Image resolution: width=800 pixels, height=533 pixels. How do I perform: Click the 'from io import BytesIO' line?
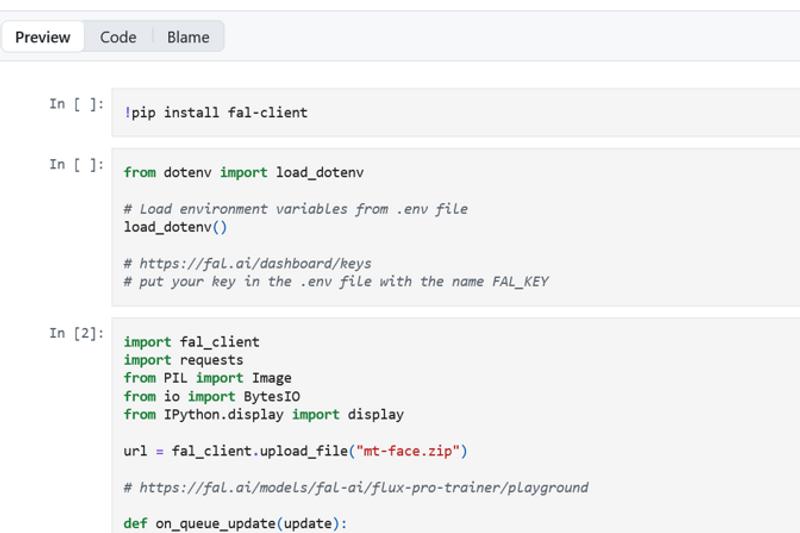point(211,396)
